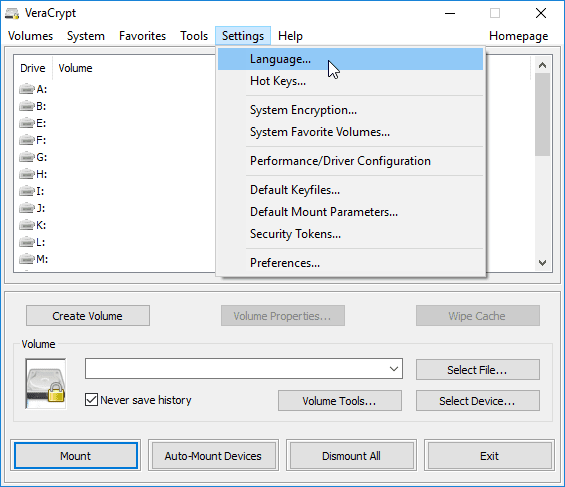This screenshot has height=487, width=565.
Task: Select drive H: icon in list
Action: click(x=27, y=174)
